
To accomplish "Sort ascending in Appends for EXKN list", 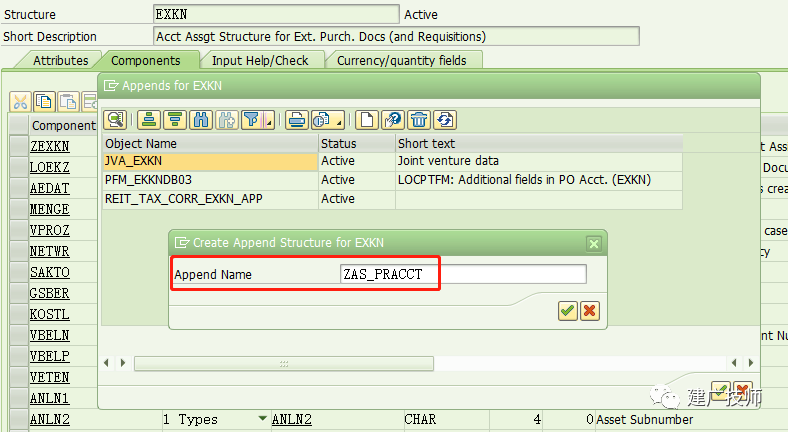I will tap(149, 120).
